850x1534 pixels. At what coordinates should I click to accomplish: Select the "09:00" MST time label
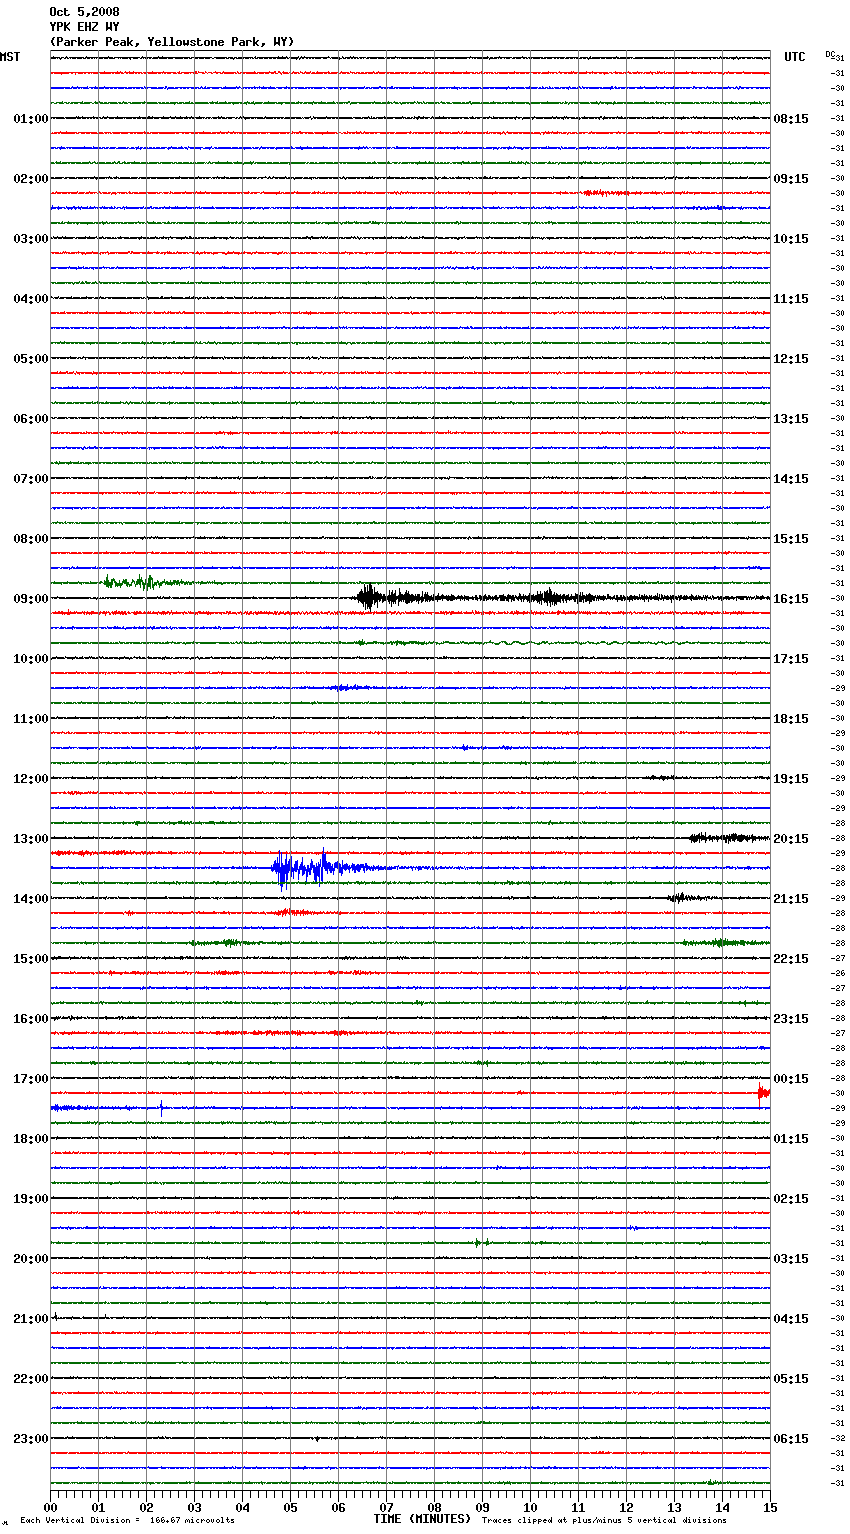coord(31,599)
